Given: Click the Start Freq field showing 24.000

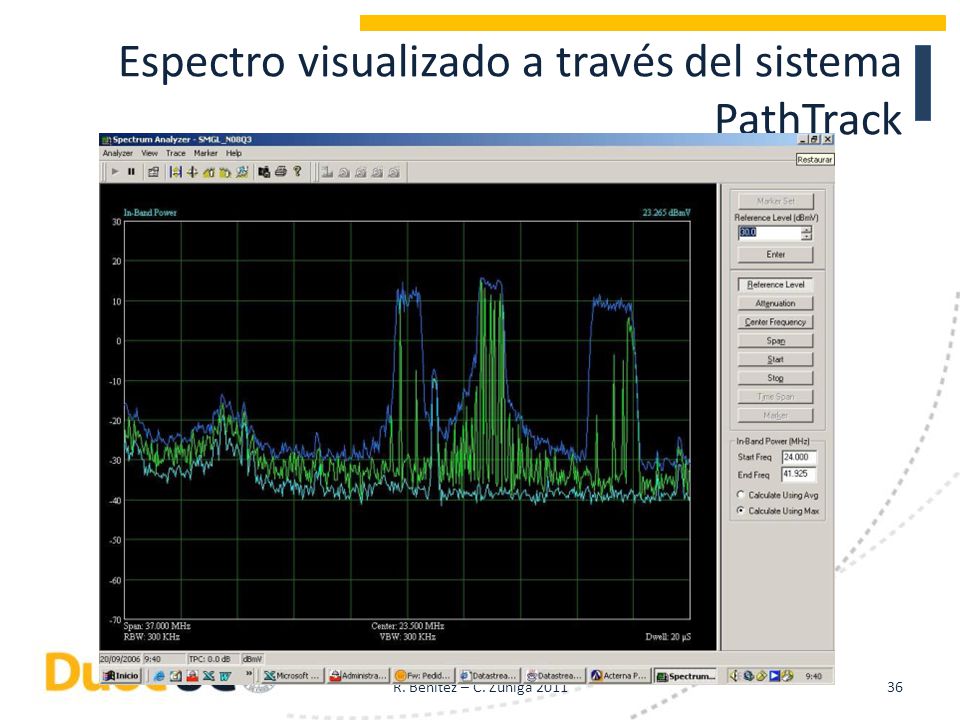Looking at the screenshot, I should [799, 457].
